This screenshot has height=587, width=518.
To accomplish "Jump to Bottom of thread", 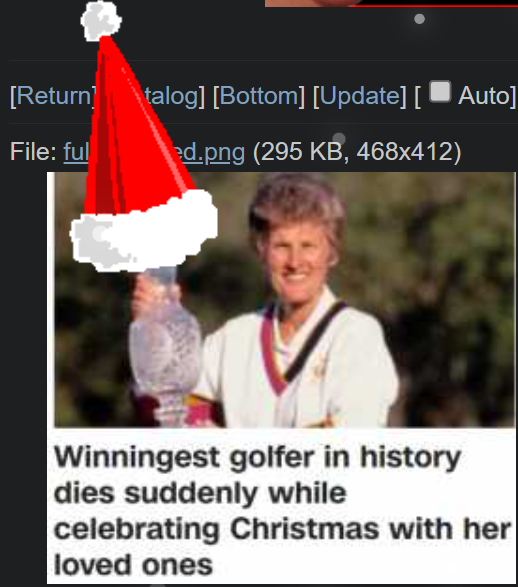I will pos(259,96).
